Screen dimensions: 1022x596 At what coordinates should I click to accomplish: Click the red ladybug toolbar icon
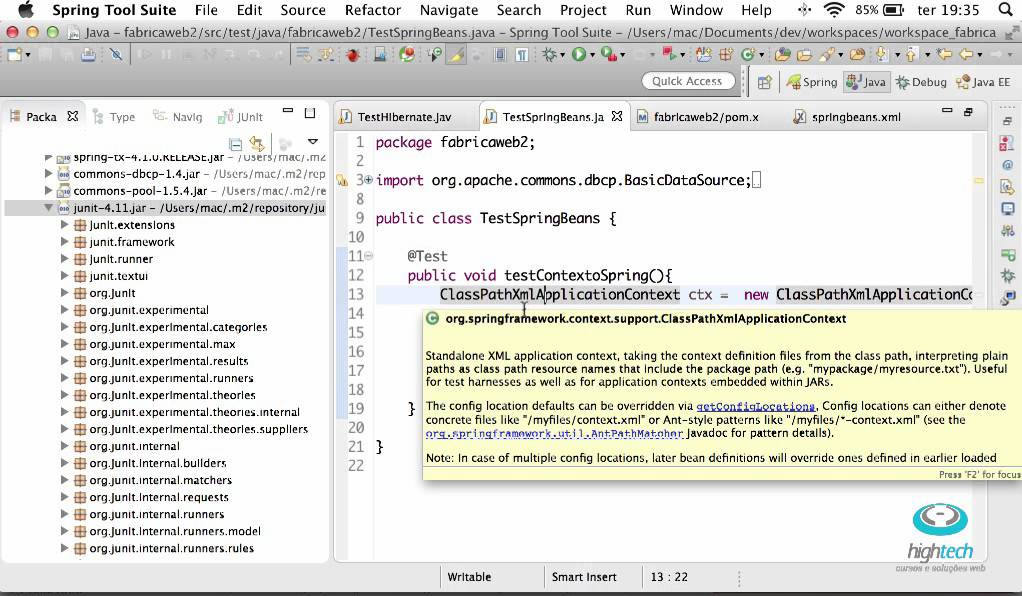coord(353,55)
